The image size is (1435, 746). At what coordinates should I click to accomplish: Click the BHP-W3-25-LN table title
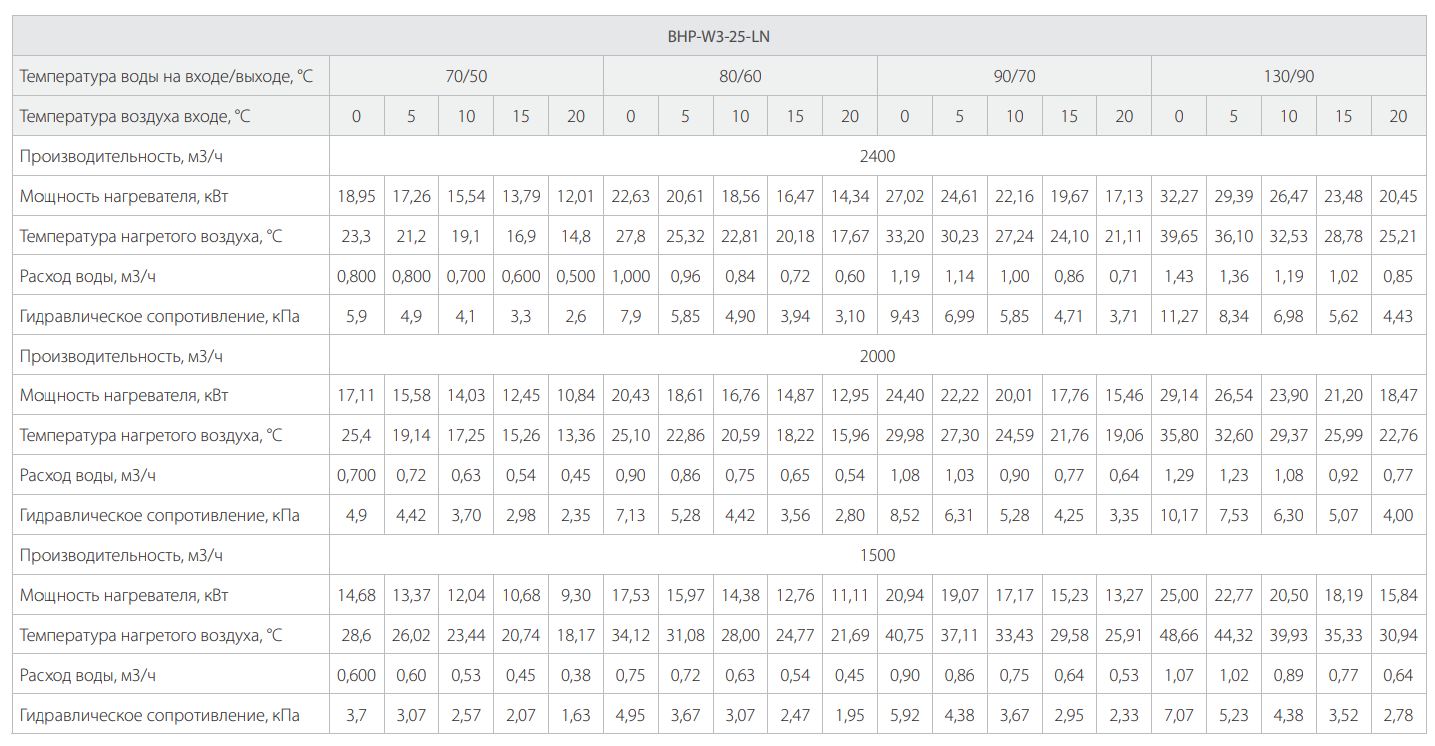point(719,36)
